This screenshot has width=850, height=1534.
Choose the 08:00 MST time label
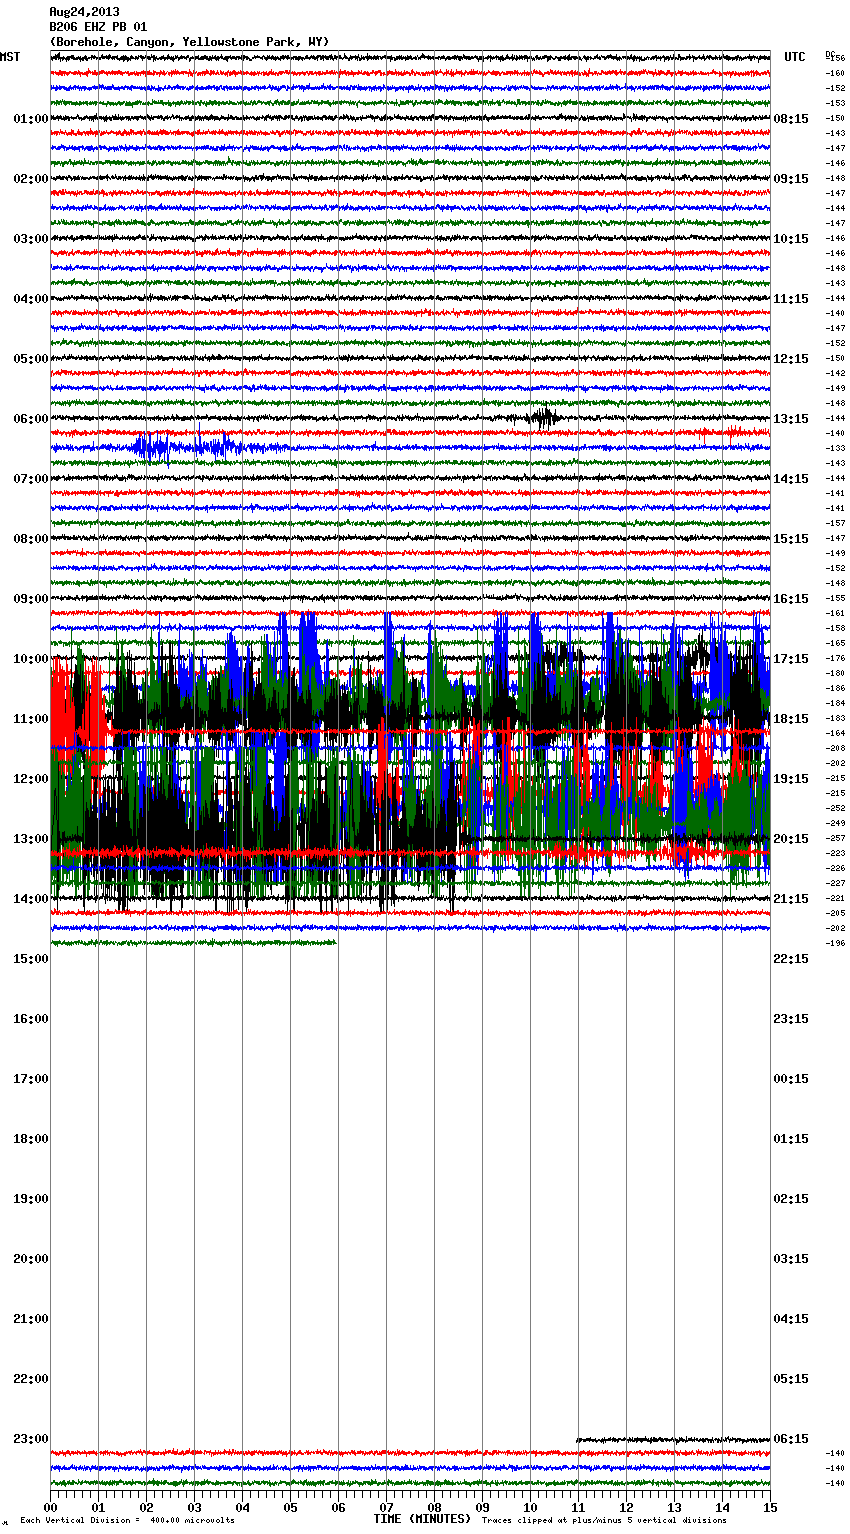(31, 539)
